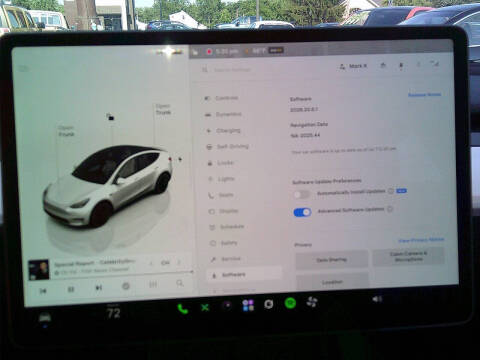Tap the charge port icon beside the car
Viewport: 480px width, 360px height.
tap(180, 159)
